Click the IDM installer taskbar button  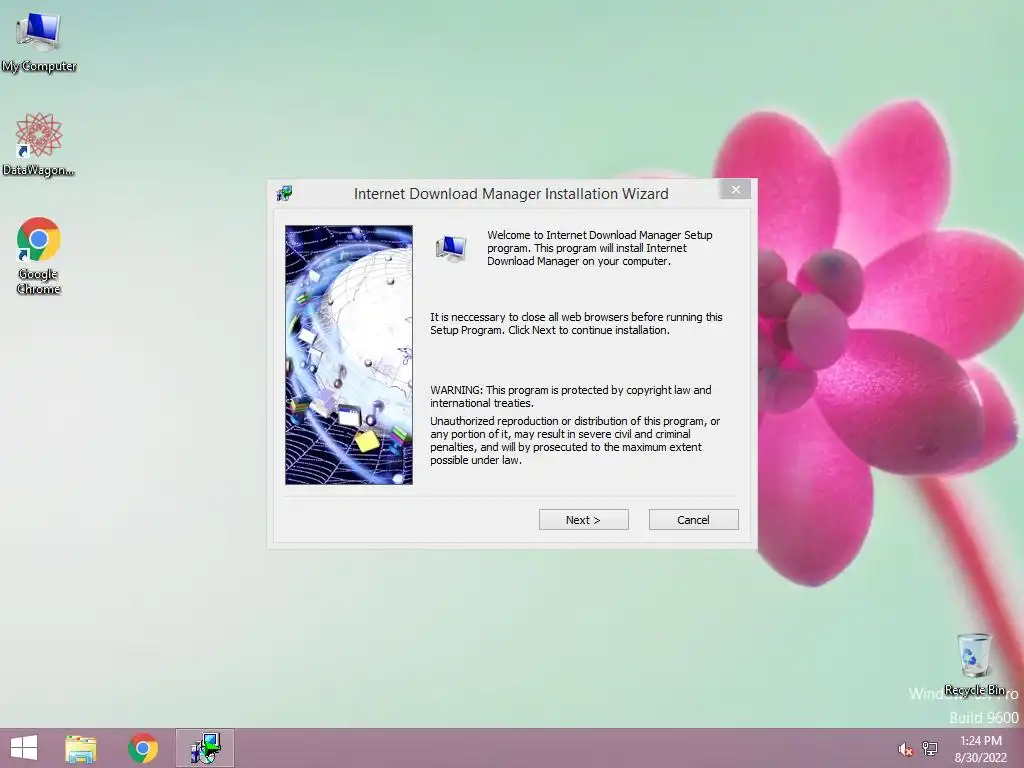(205, 748)
